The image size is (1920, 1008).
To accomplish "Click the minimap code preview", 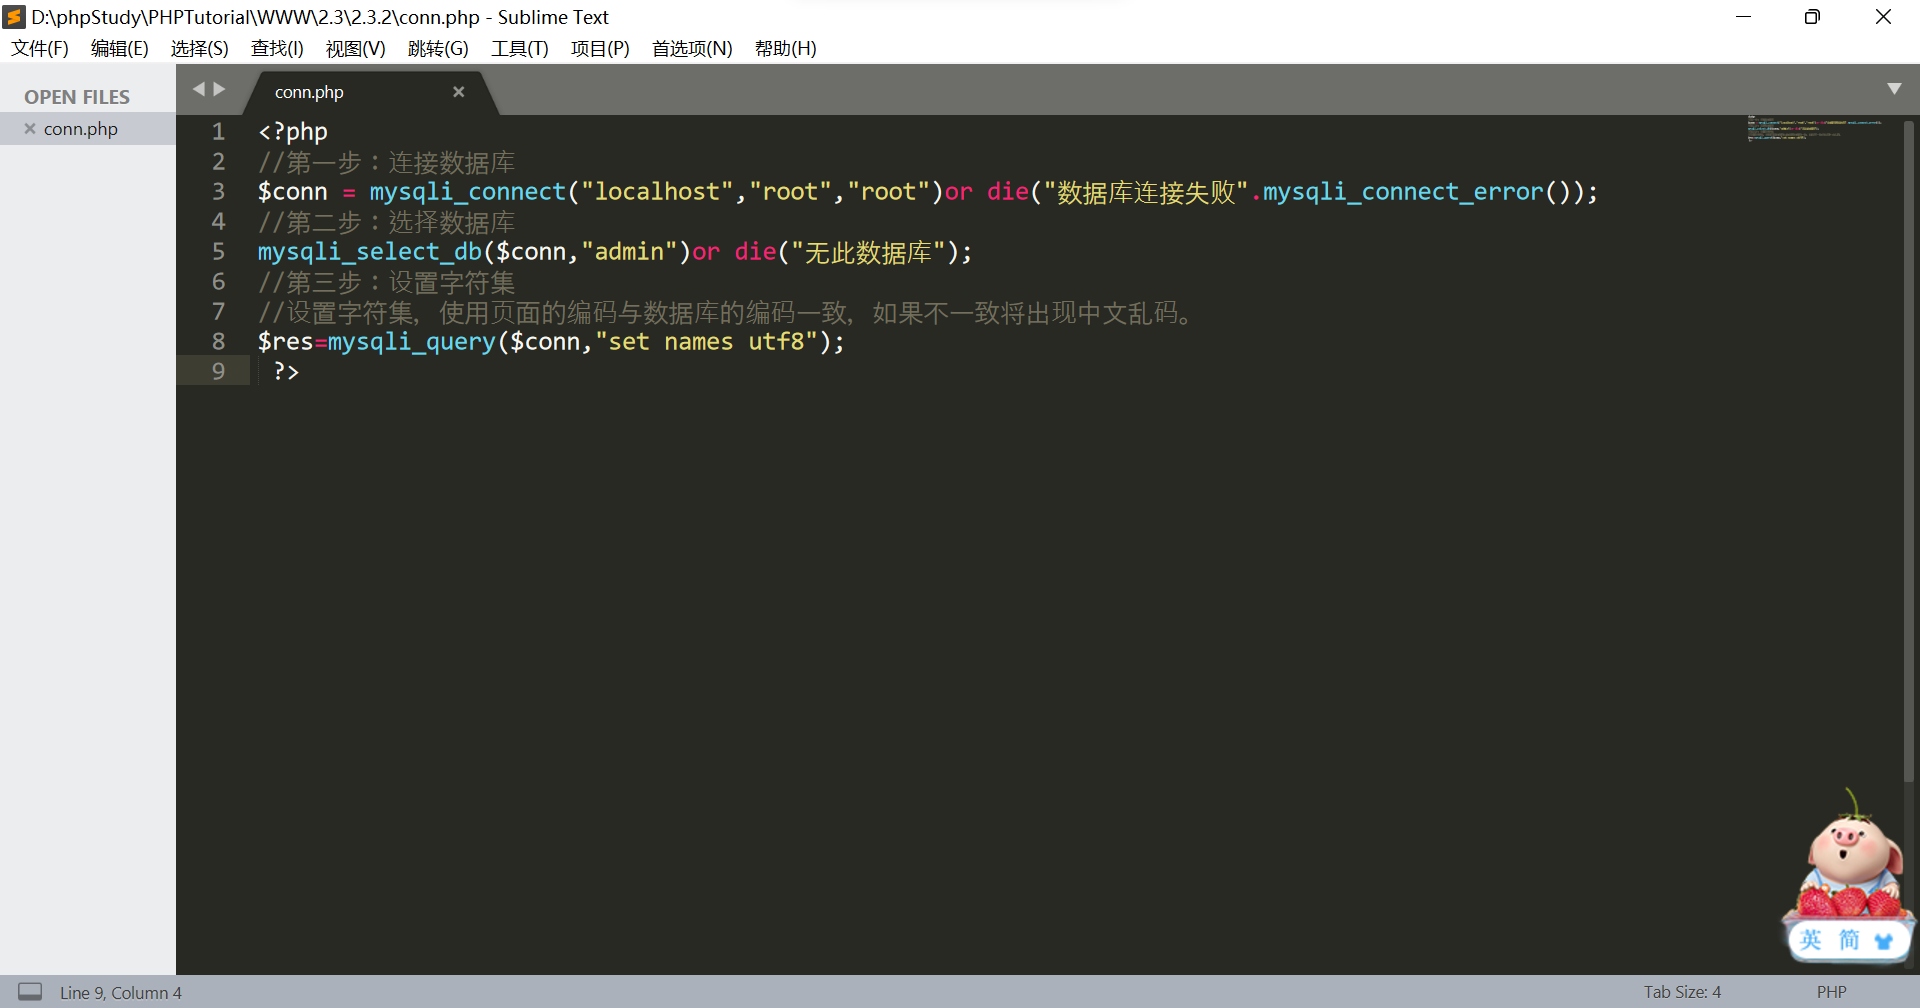I will tap(1814, 128).
